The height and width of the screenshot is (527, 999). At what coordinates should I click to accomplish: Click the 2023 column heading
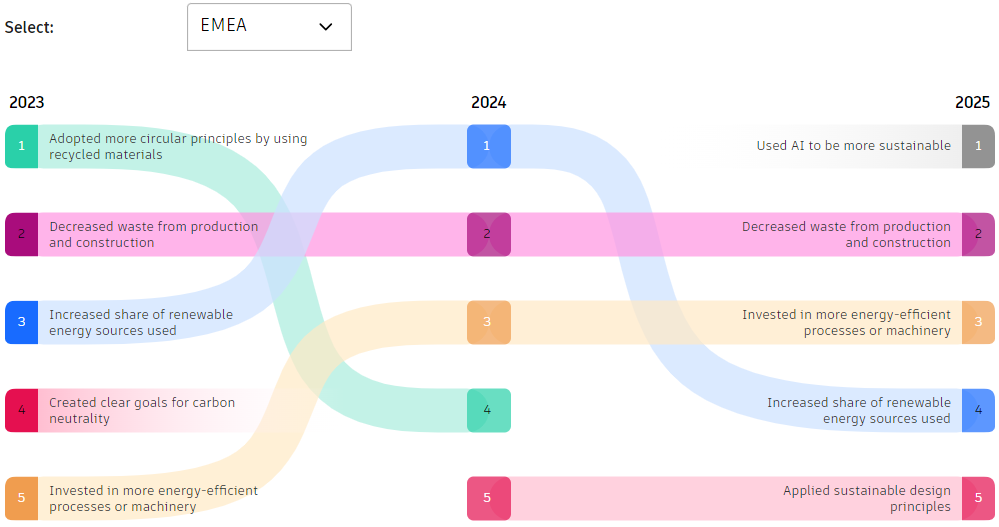(27, 102)
